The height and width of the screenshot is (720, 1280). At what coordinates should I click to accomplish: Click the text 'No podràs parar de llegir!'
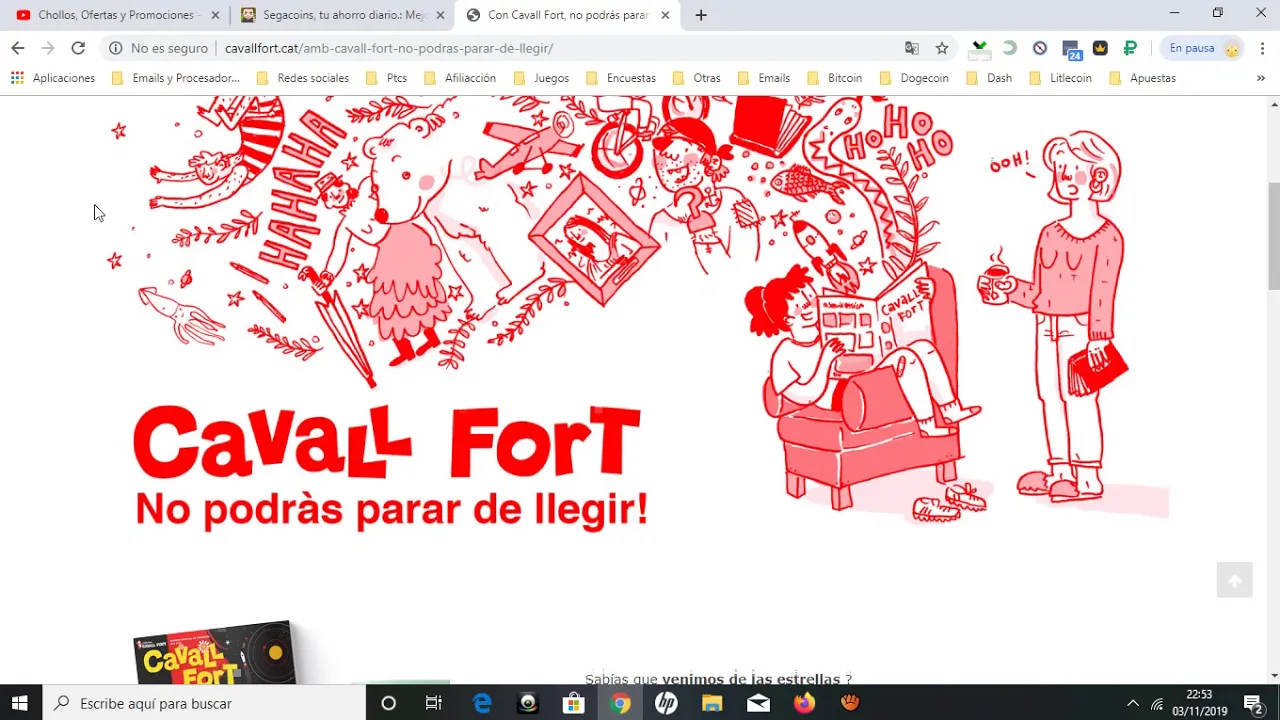pos(392,509)
